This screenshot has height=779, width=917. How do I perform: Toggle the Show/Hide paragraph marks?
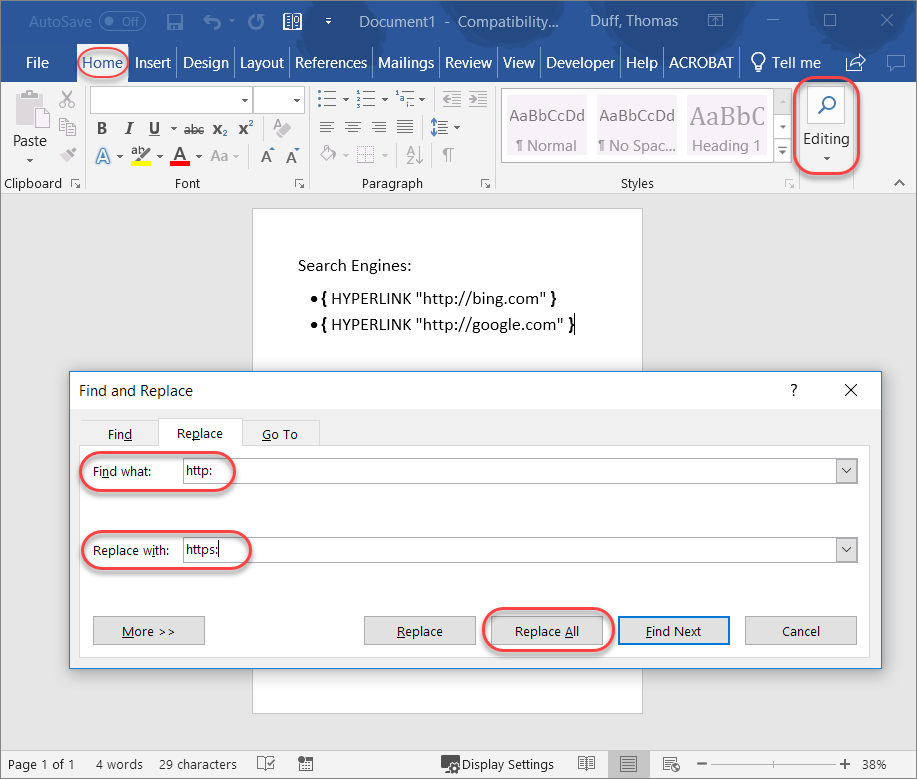click(x=447, y=155)
